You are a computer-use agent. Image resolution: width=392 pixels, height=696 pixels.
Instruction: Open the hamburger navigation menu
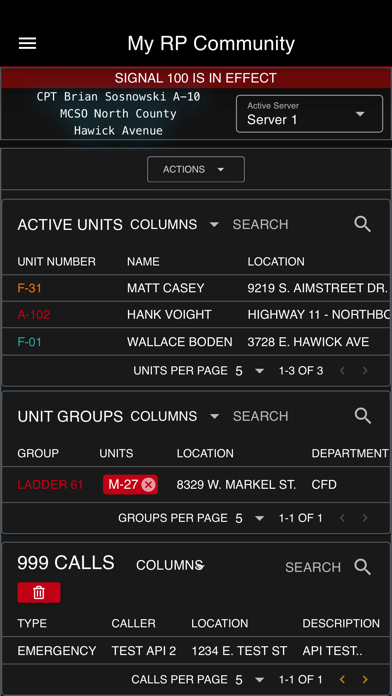27,44
